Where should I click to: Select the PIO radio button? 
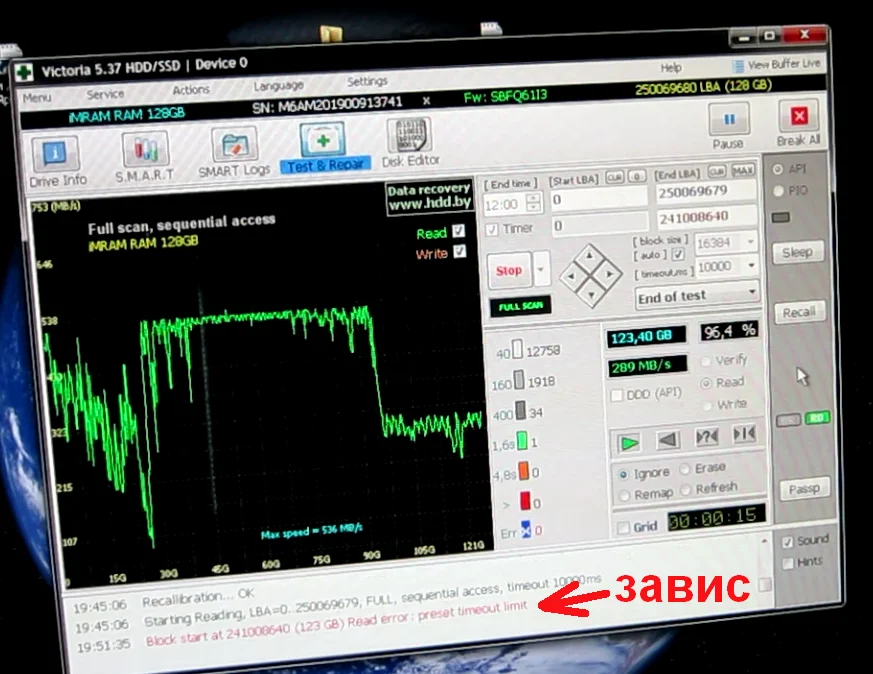click(x=778, y=191)
